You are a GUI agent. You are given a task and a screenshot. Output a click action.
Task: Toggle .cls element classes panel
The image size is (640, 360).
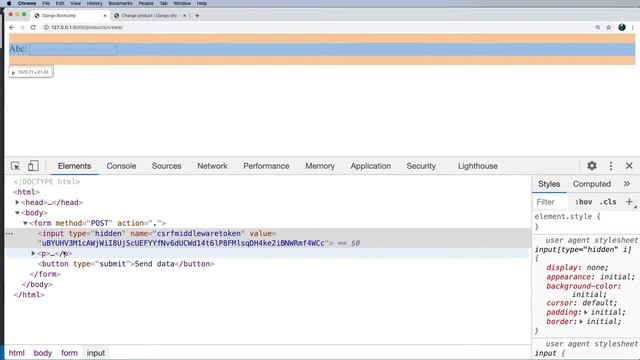click(x=608, y=202)
